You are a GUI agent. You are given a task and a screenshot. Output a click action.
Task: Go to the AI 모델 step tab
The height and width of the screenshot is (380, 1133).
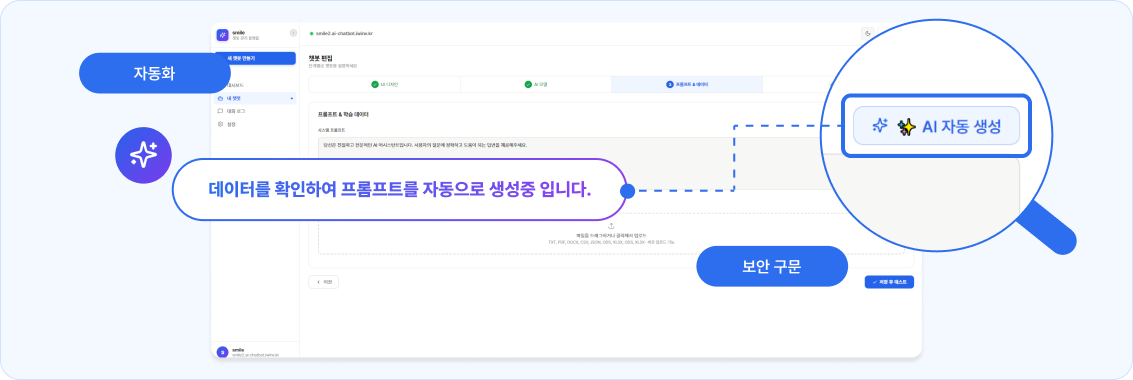535,85
